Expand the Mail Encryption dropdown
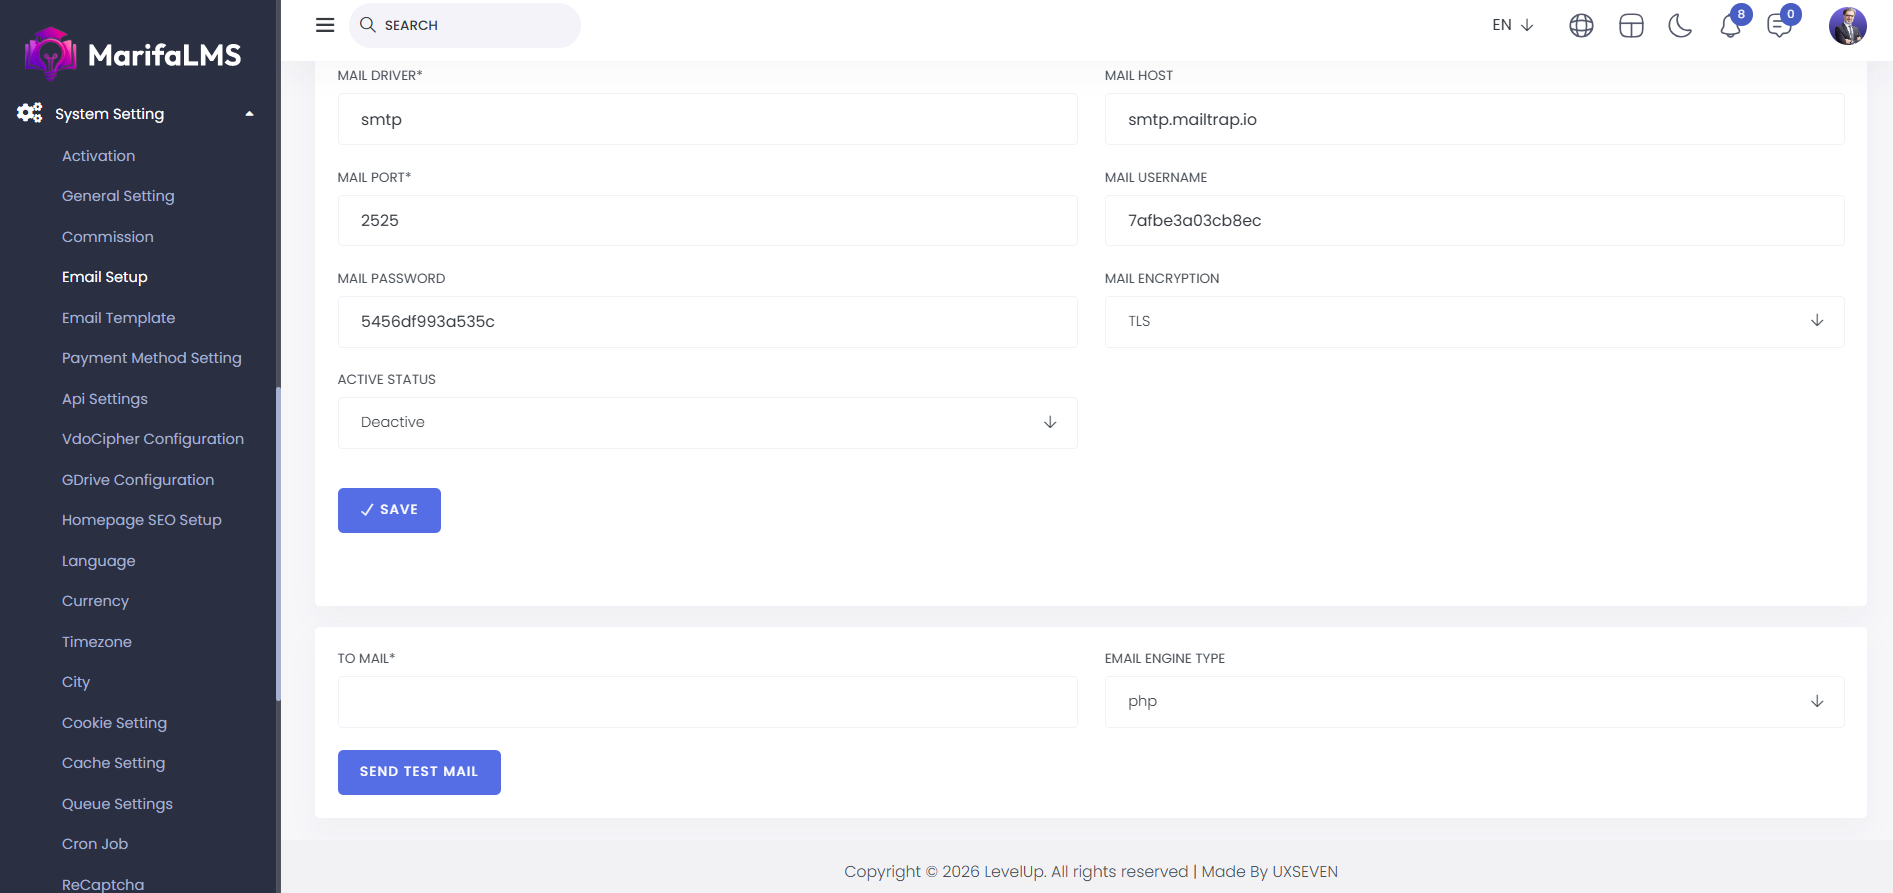The image size is (1893, 893). (x=1474, y=321)
